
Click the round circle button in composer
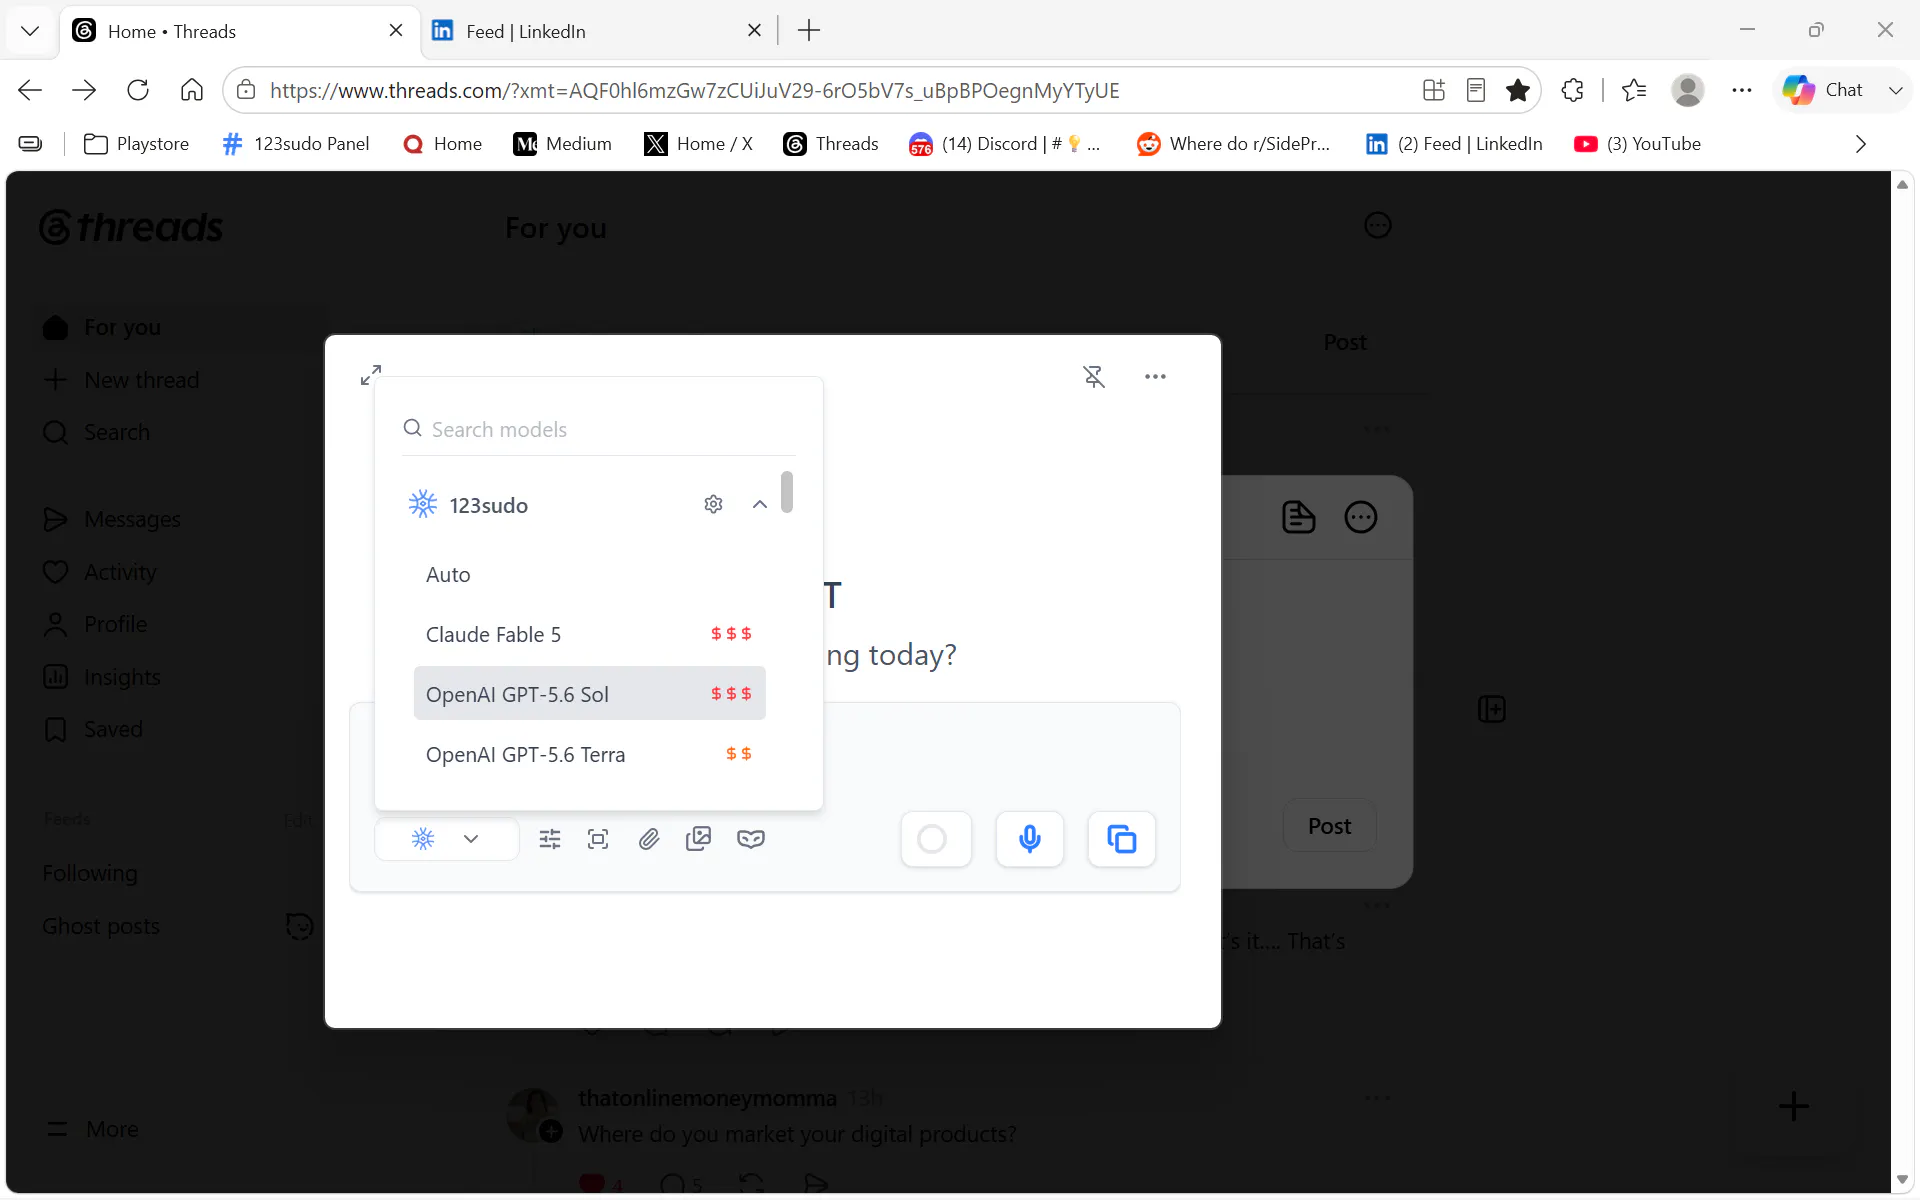coord(936,839)
